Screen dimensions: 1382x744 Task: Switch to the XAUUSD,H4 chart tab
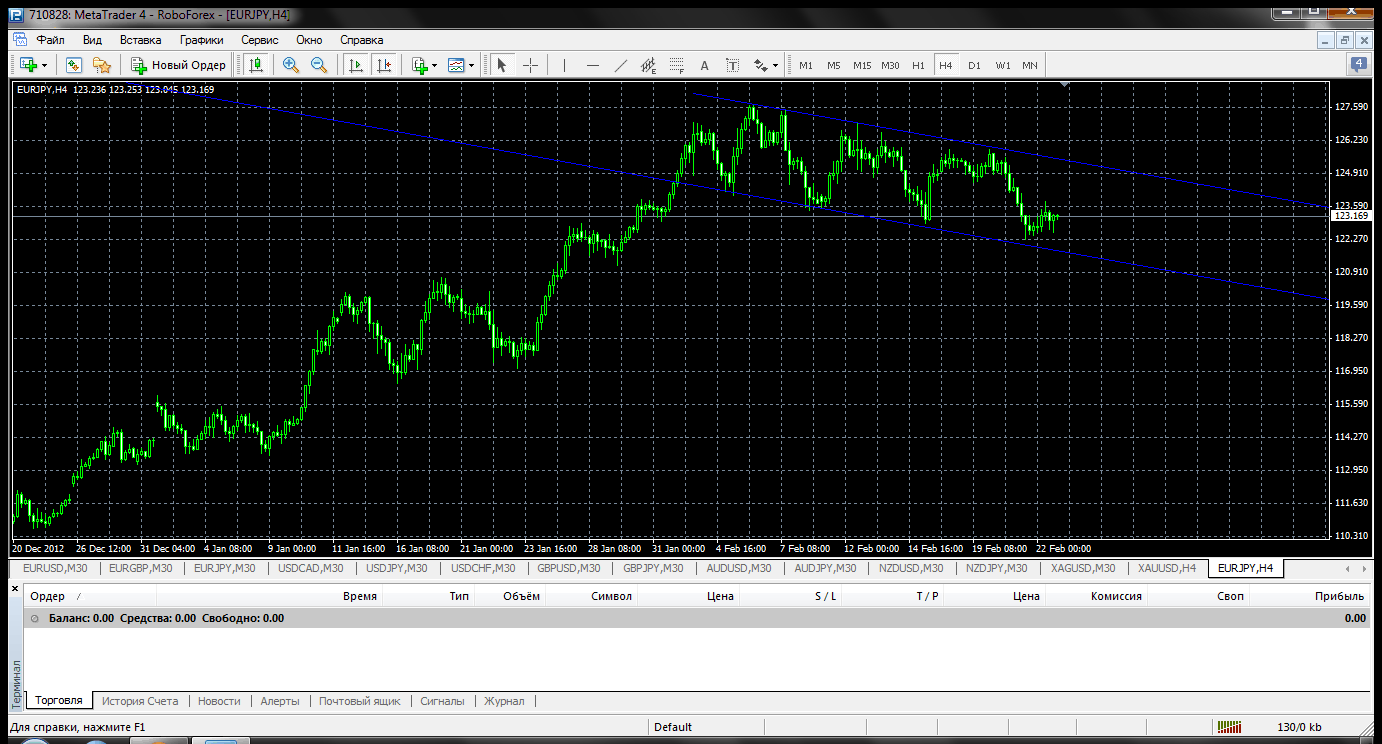[x=1166, y=568]
